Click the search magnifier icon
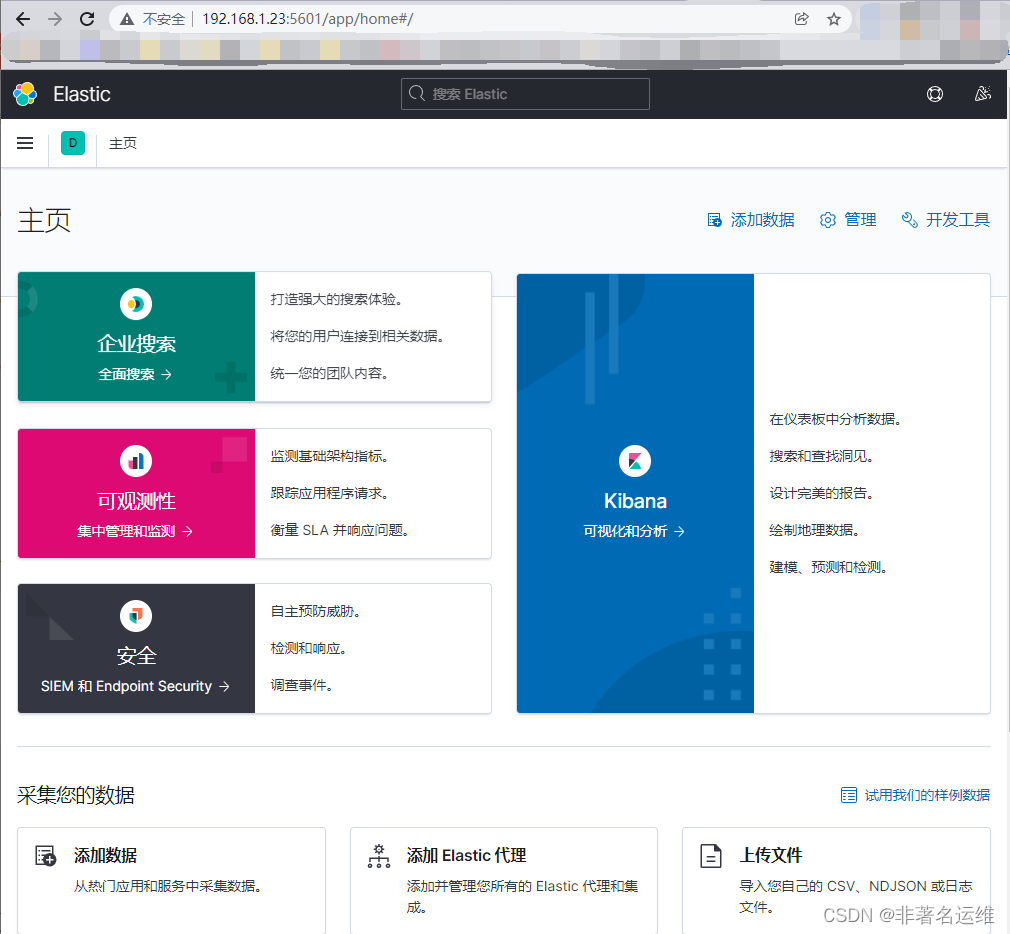This screenshot has height=934, width=1010. [x=417, y=94]
